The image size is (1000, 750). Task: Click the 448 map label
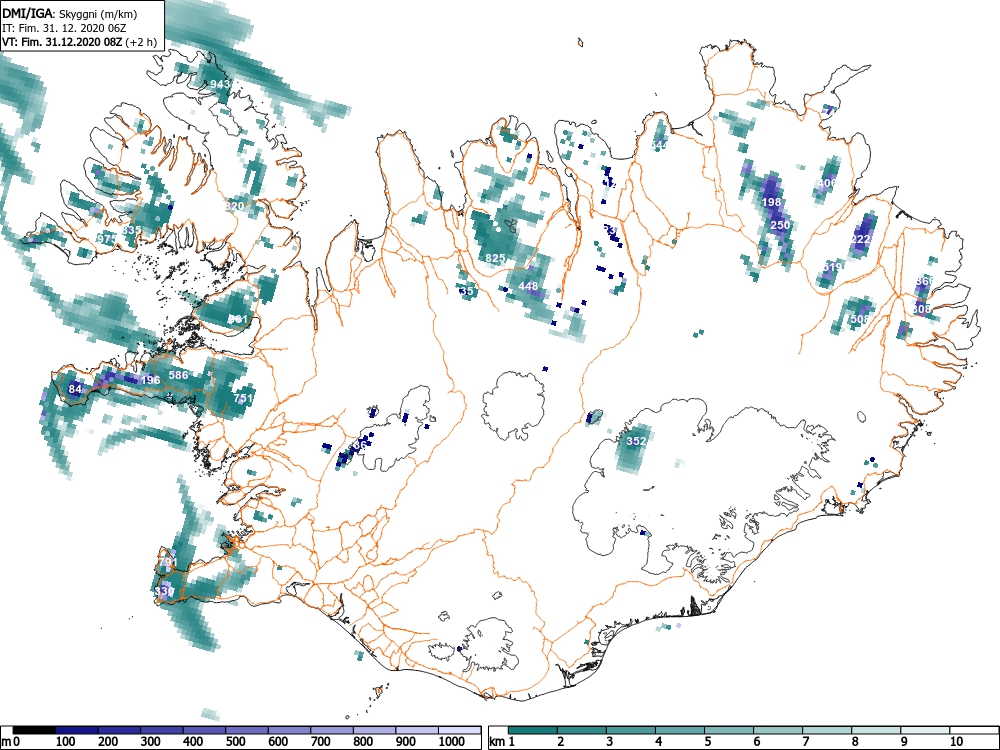tap(528, 286)
